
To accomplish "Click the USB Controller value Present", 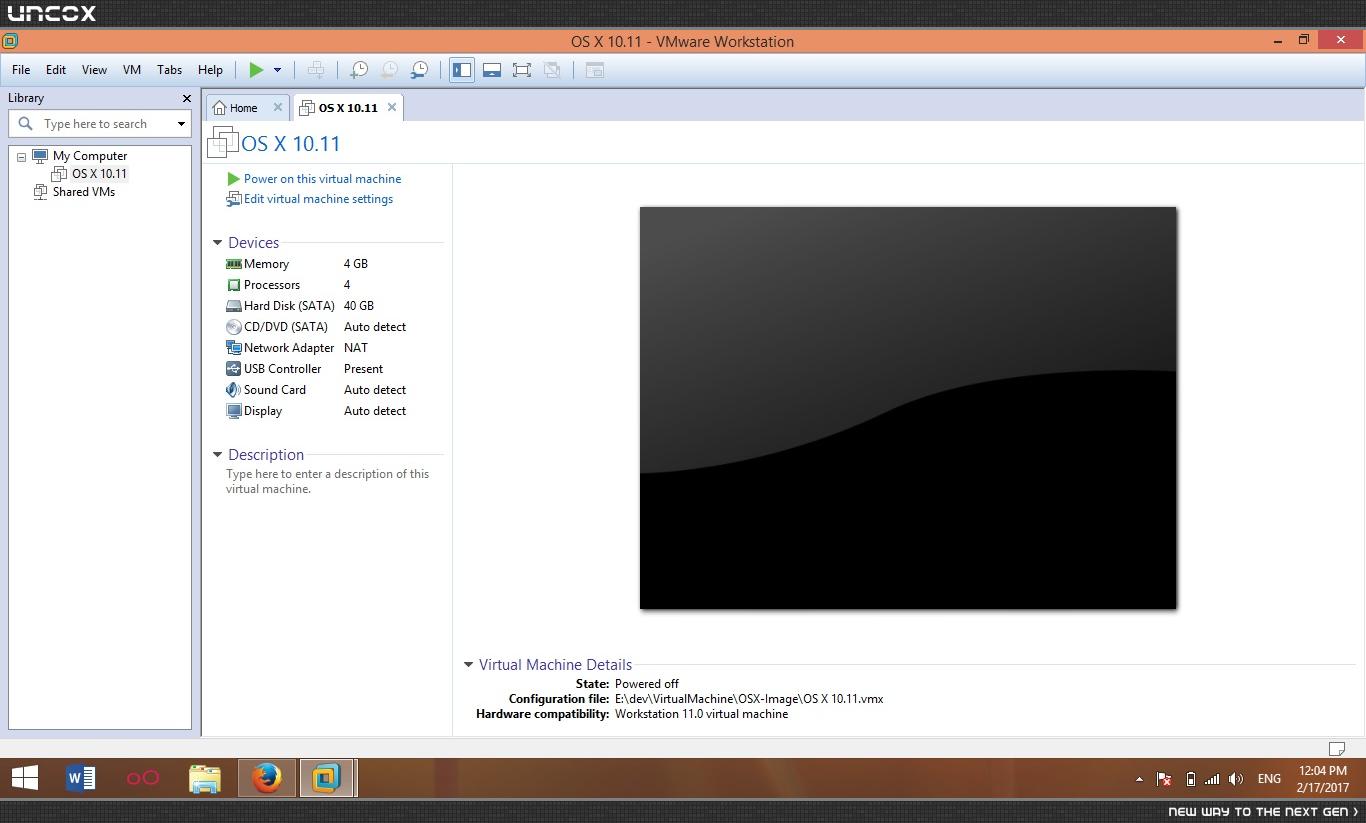I will point(364,369).
